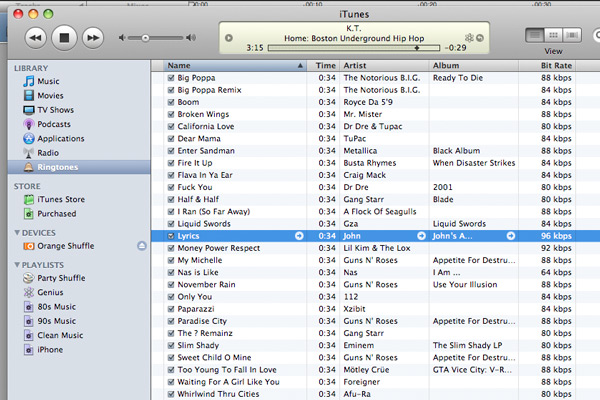This screenshot has width=600, height=400.
Task: Click the Genius atom icon in display
Action: click(x=469, y=38)
